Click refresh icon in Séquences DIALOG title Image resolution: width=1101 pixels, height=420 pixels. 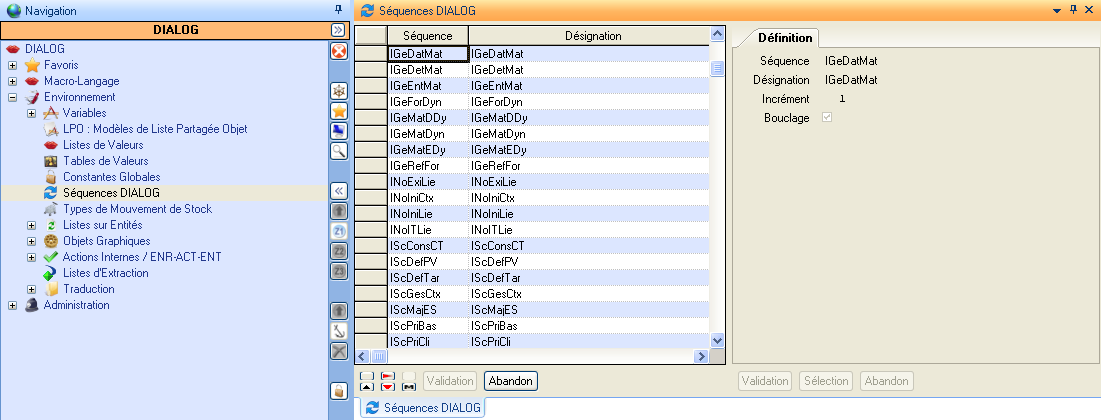pos(367,11)
